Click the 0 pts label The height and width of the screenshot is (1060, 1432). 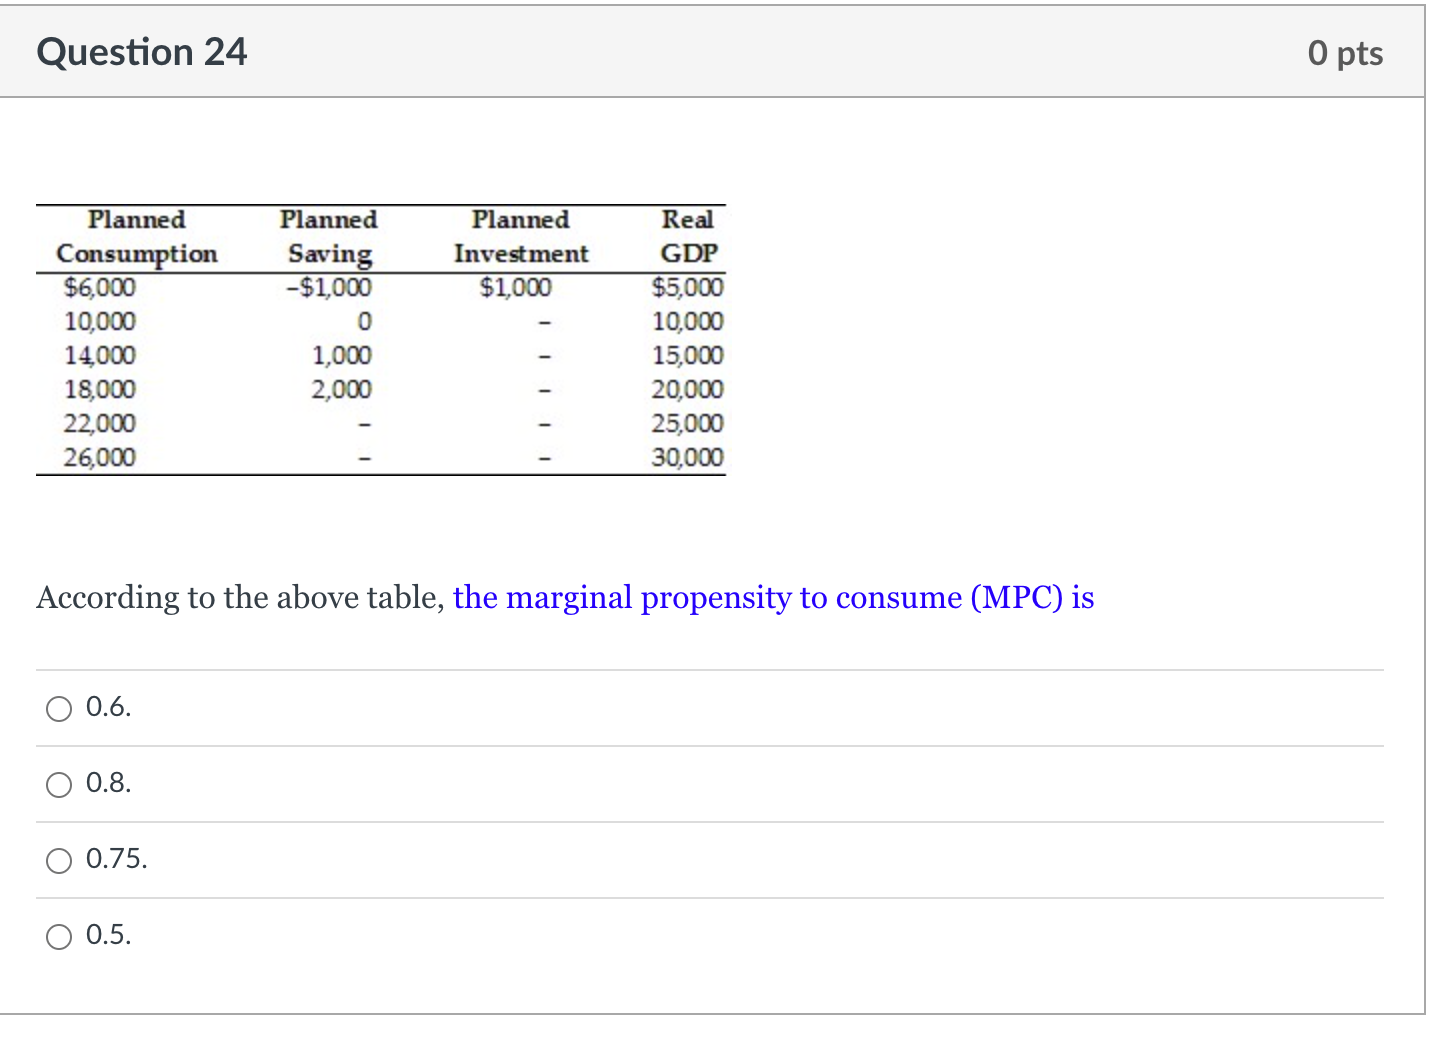[x=1345, y=52]
